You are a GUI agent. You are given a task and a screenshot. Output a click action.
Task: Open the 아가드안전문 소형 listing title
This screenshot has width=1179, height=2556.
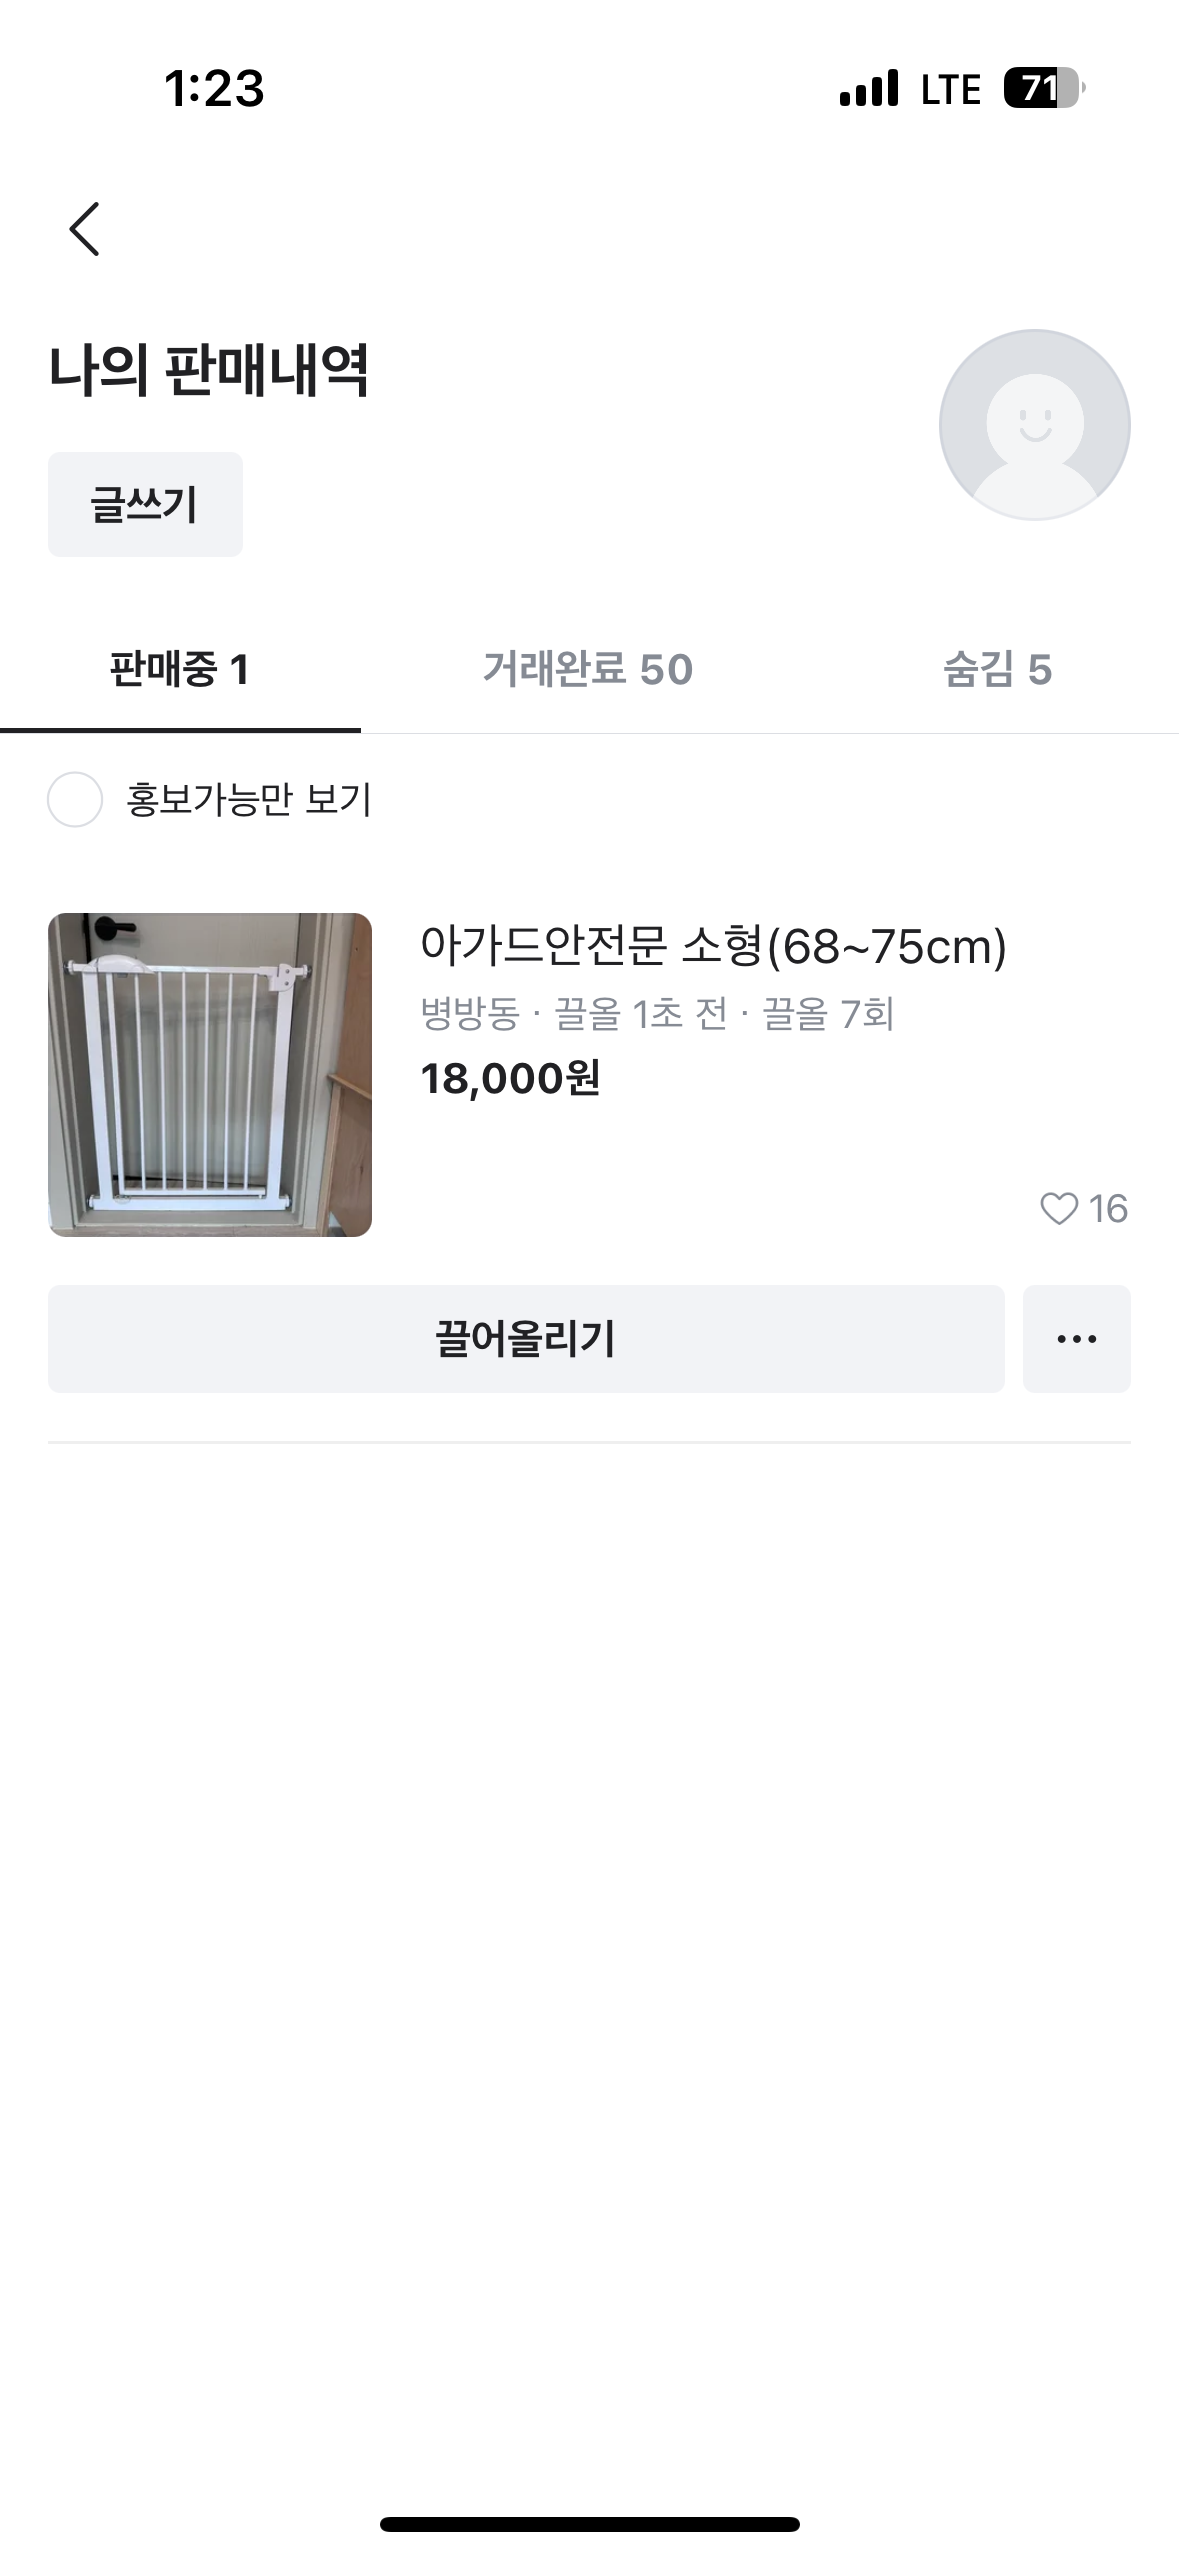point(713,945)
